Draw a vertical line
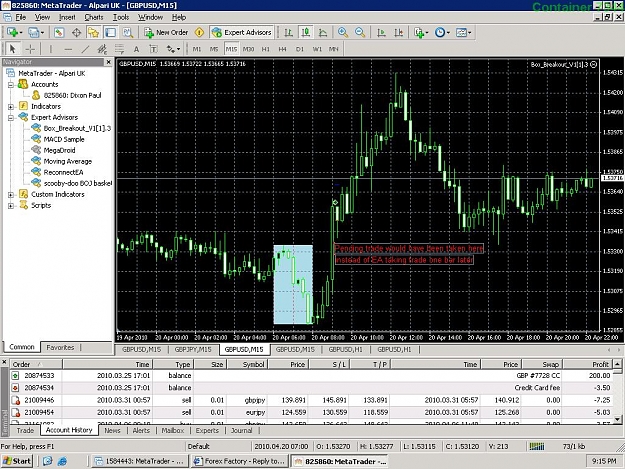625x469 pixels. coord(51,49)
